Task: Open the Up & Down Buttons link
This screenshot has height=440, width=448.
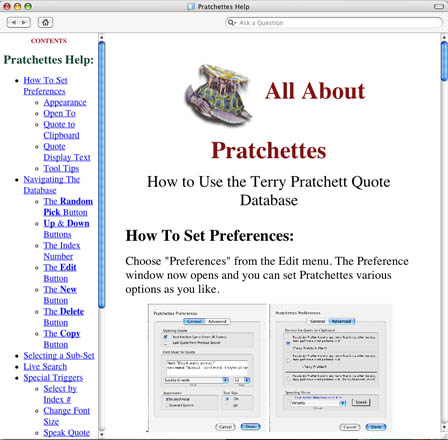Action: point(66,229)
